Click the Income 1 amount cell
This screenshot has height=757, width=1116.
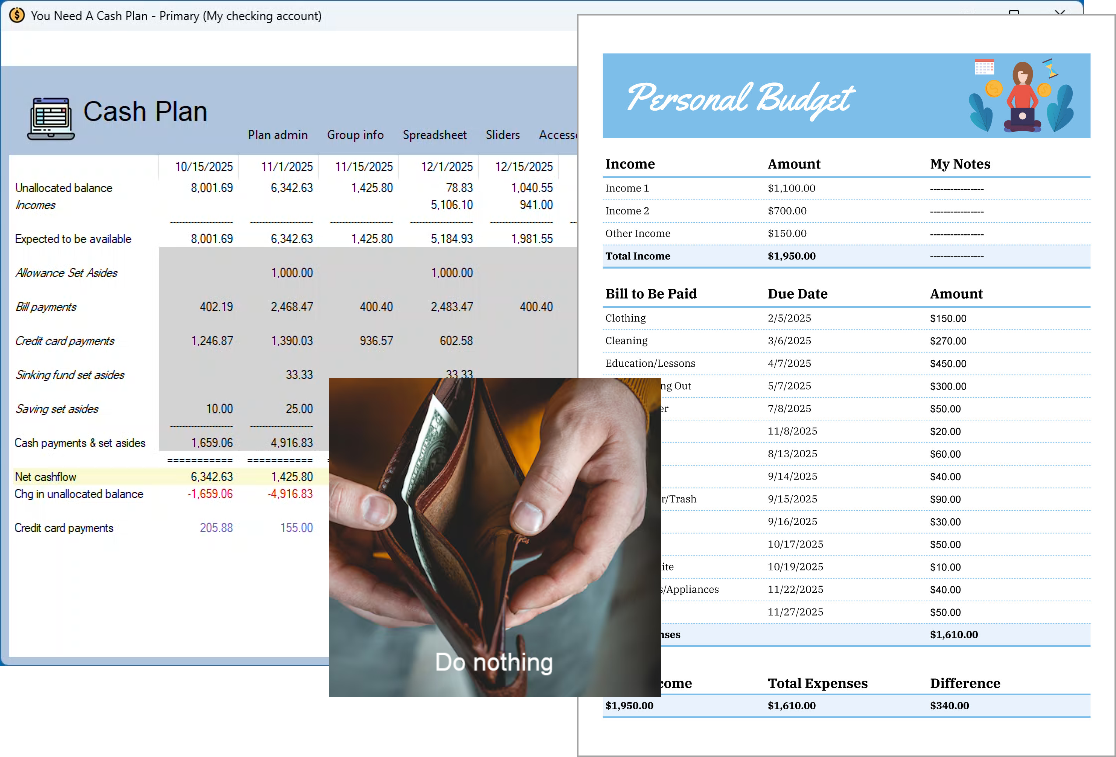tap(791, 187)
